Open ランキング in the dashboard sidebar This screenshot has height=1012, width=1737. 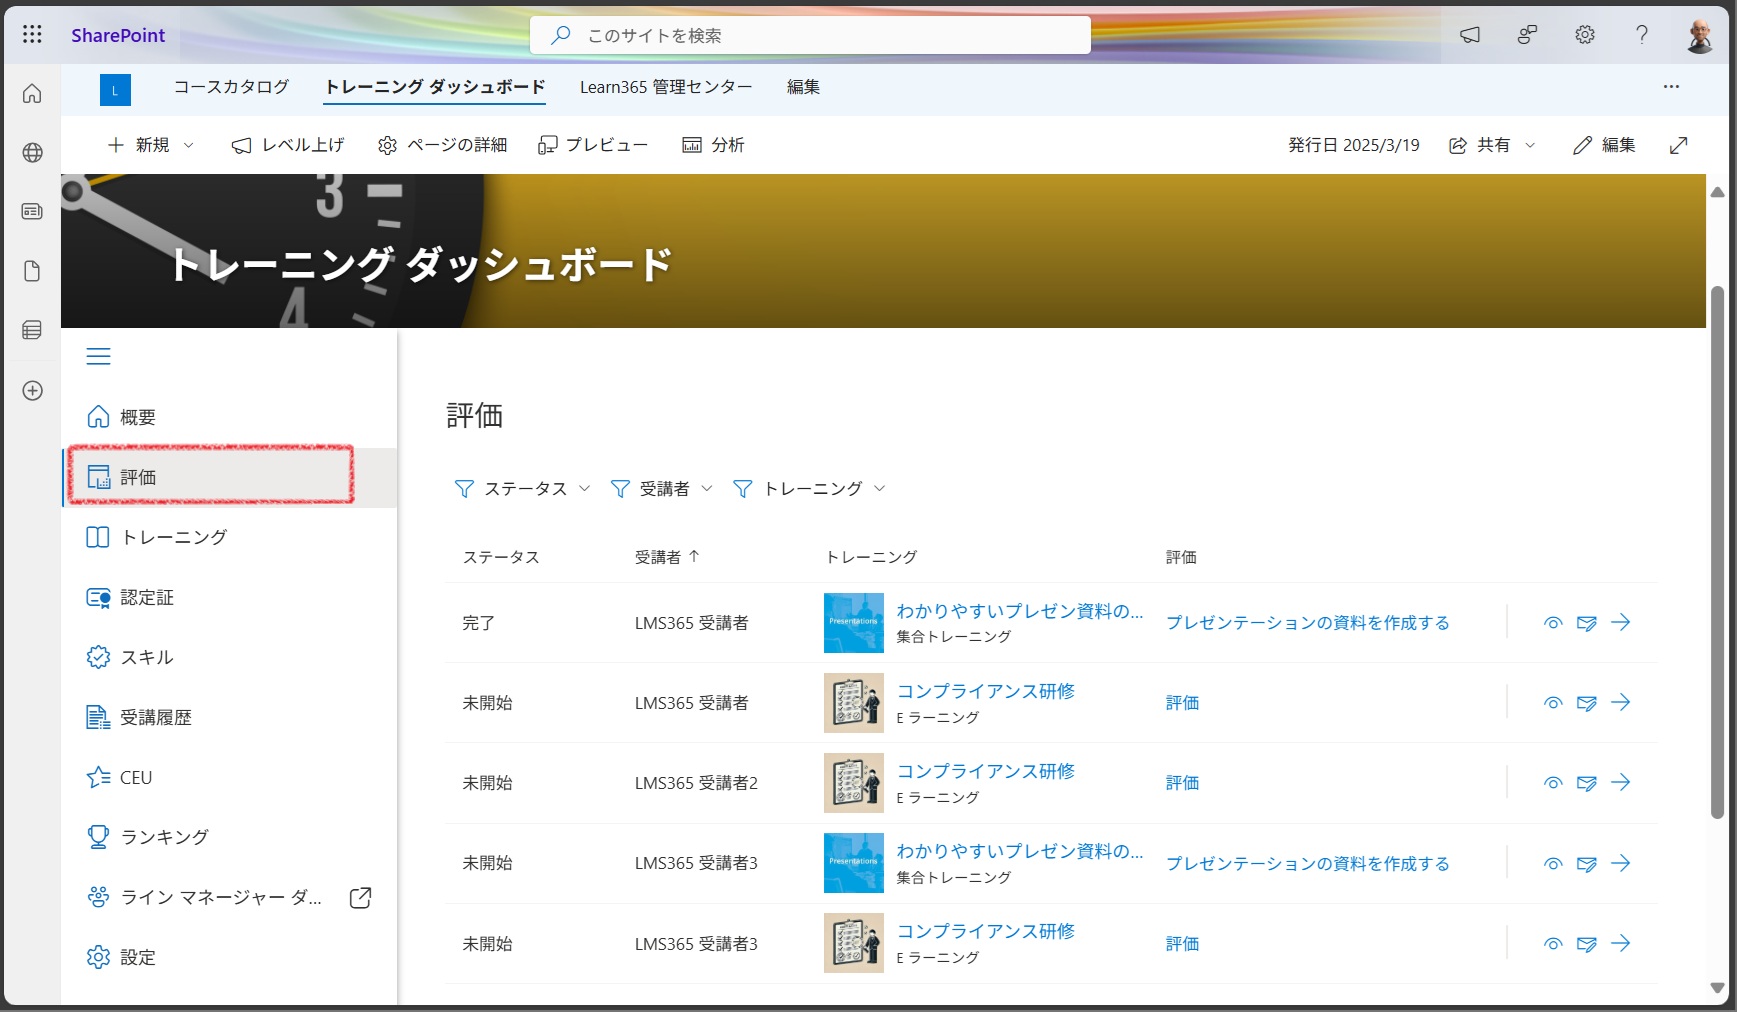pyautogui.click(x=229, y=837)
